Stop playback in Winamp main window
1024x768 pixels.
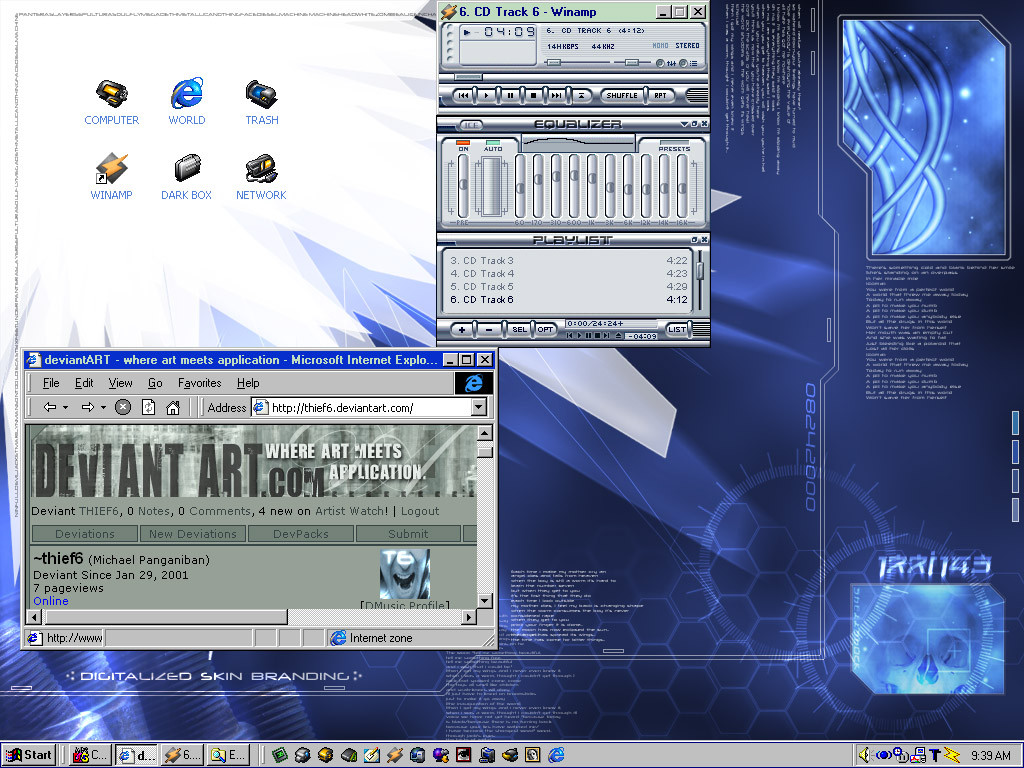tap(533, 95)
